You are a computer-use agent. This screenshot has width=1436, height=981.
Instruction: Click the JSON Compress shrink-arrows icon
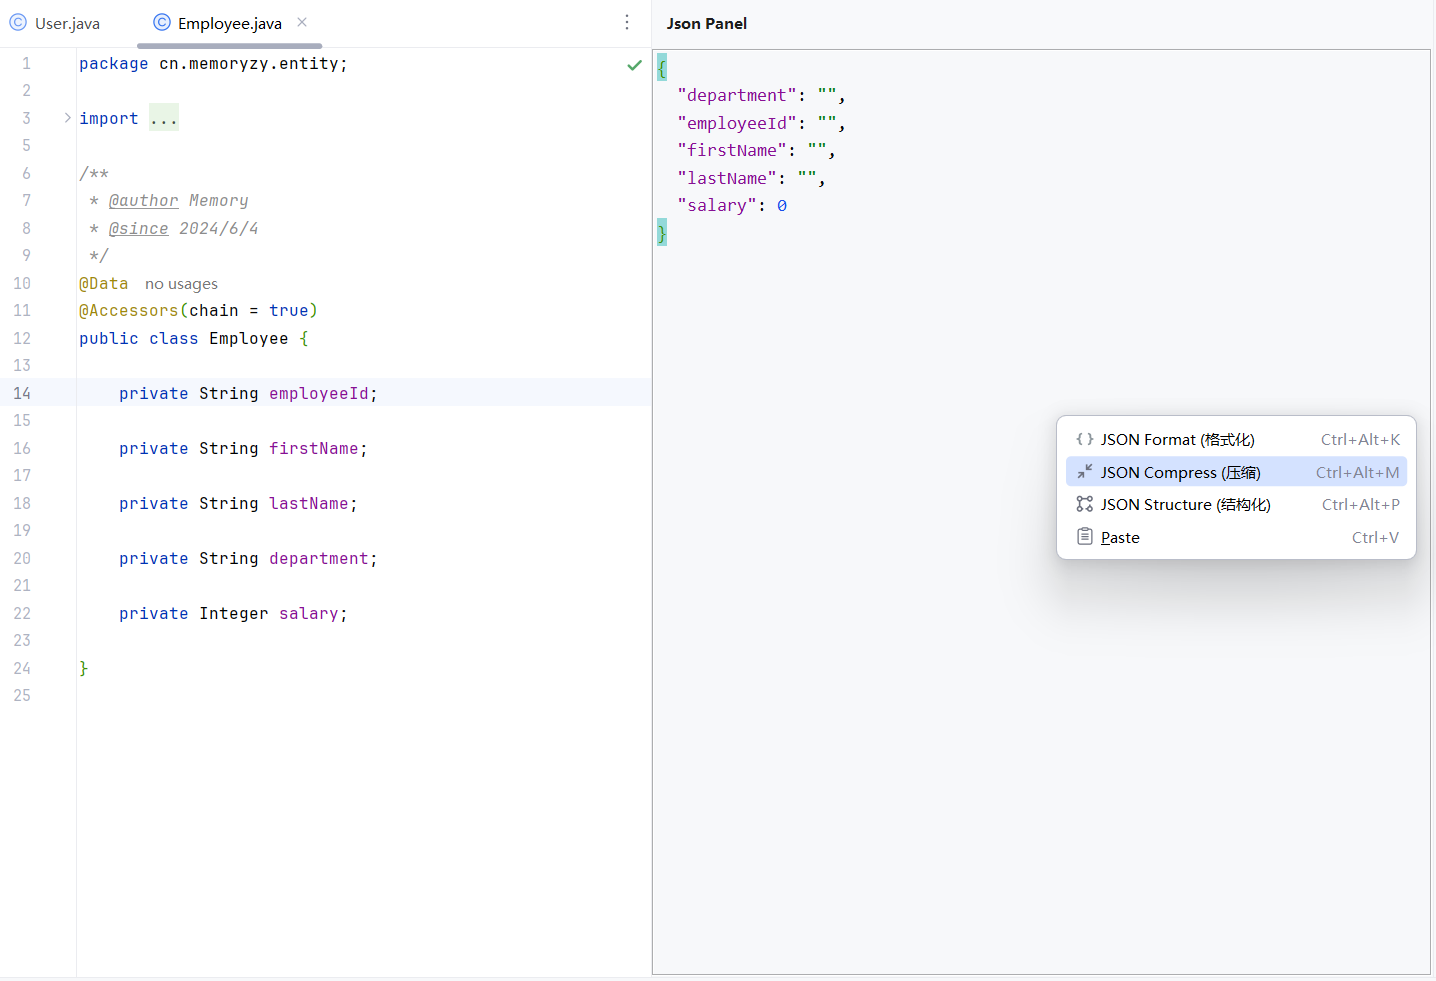[1084, 471]
